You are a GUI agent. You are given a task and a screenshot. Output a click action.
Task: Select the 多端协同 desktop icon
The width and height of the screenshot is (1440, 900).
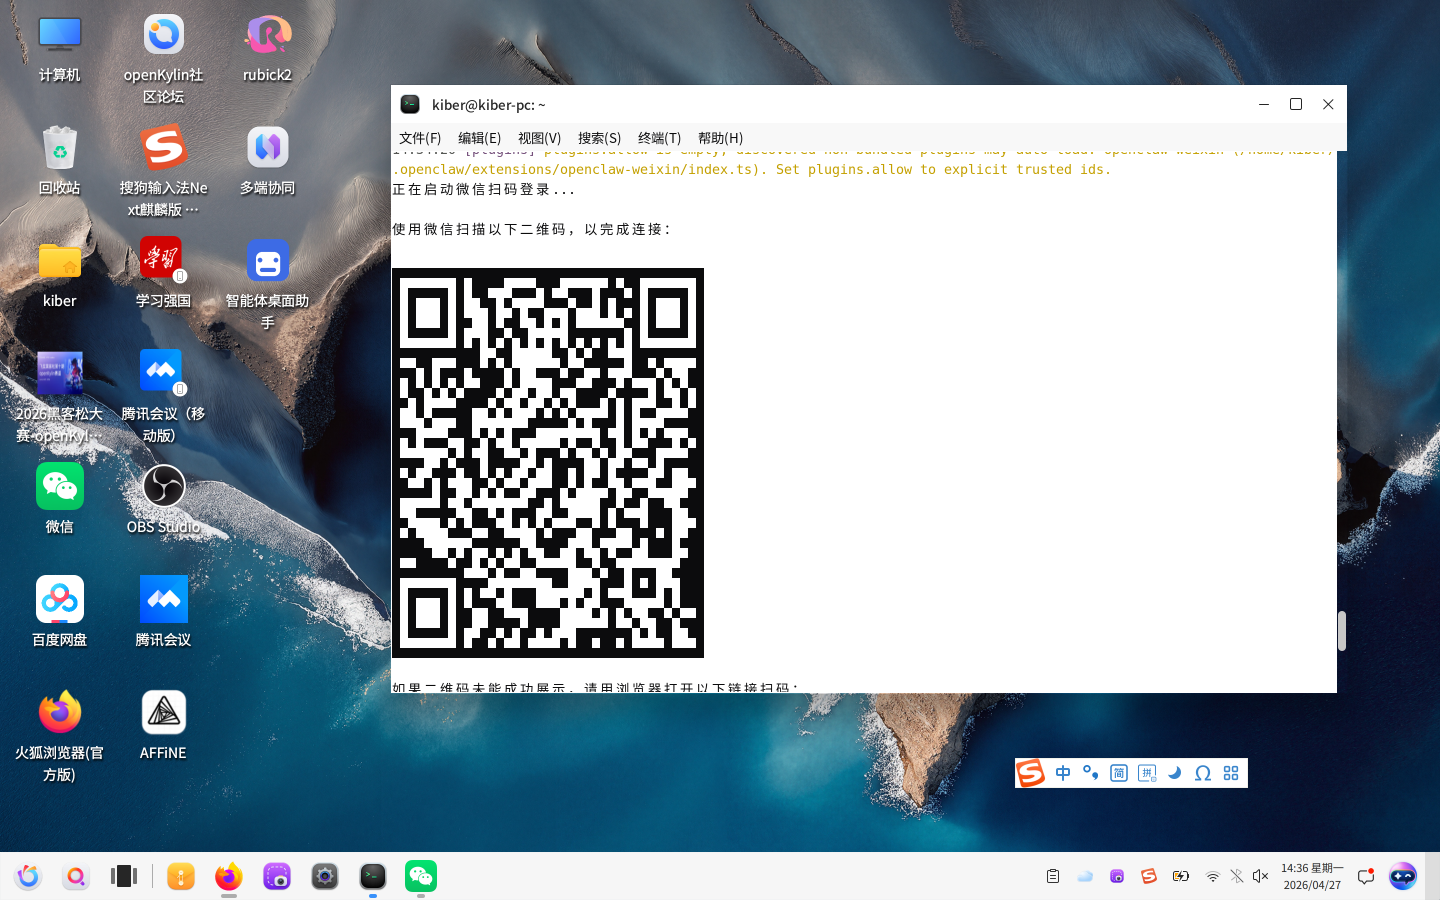tap(267, 161)
